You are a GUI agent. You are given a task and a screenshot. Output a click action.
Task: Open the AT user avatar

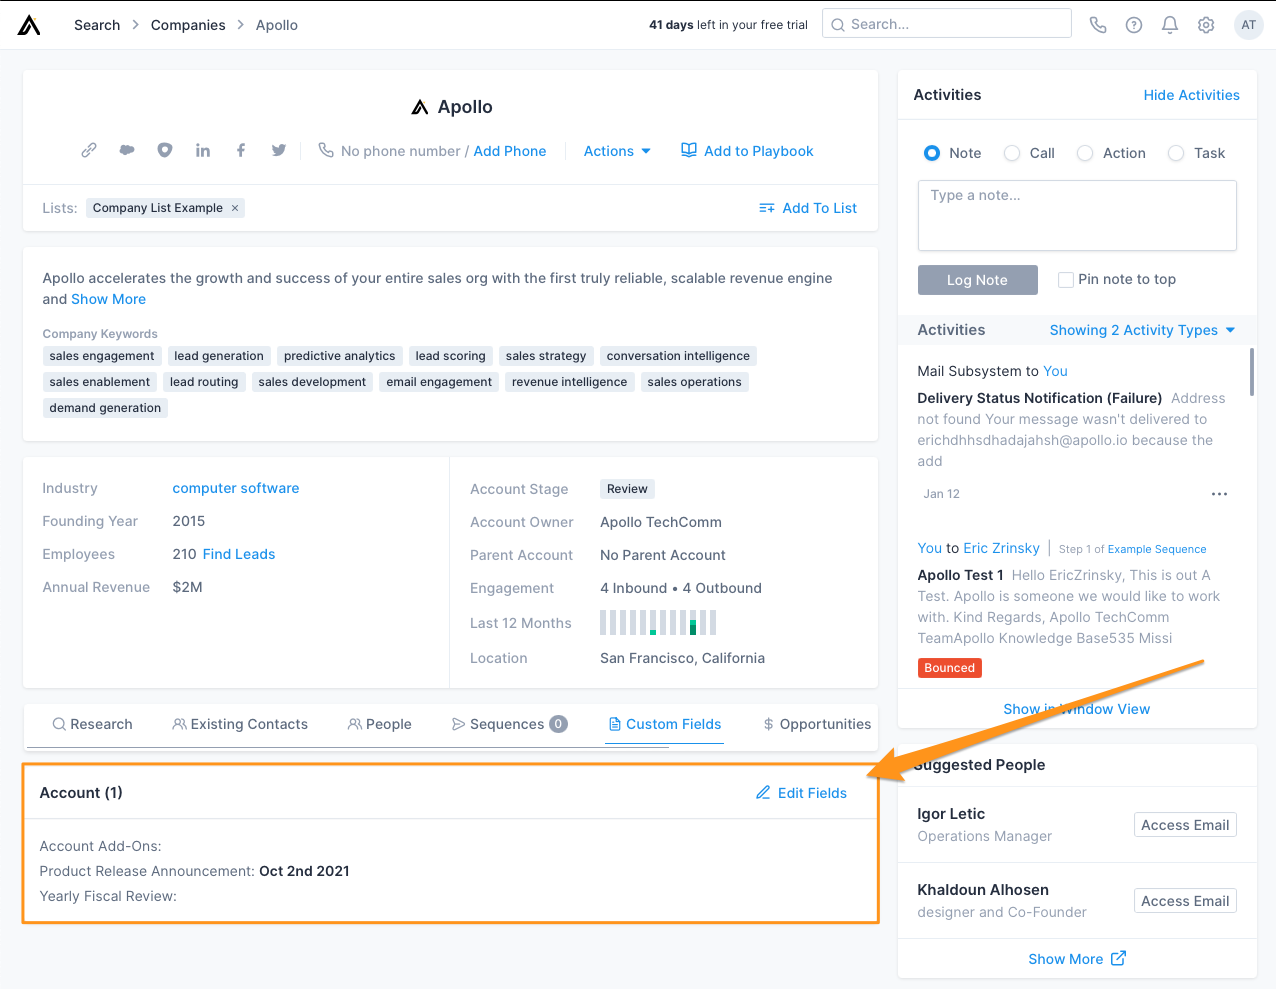[1249, 25]
